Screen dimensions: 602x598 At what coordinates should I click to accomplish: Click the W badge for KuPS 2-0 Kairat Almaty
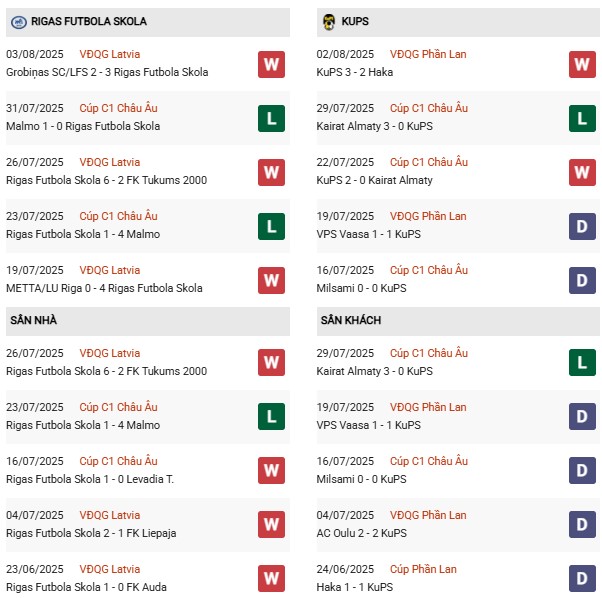[x=582, y=172]
